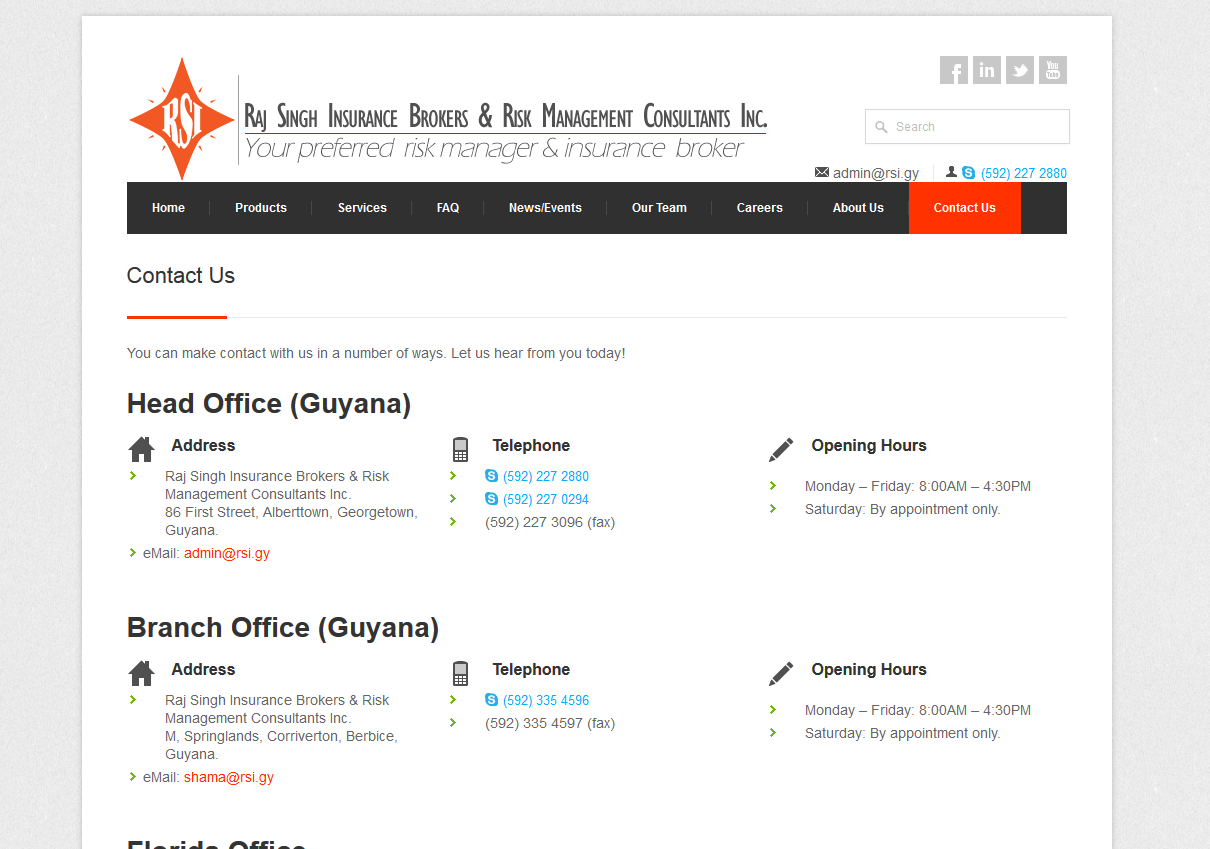The image size is (1210, 849).
Task: Open the About Us page
Action: point(858,208)
